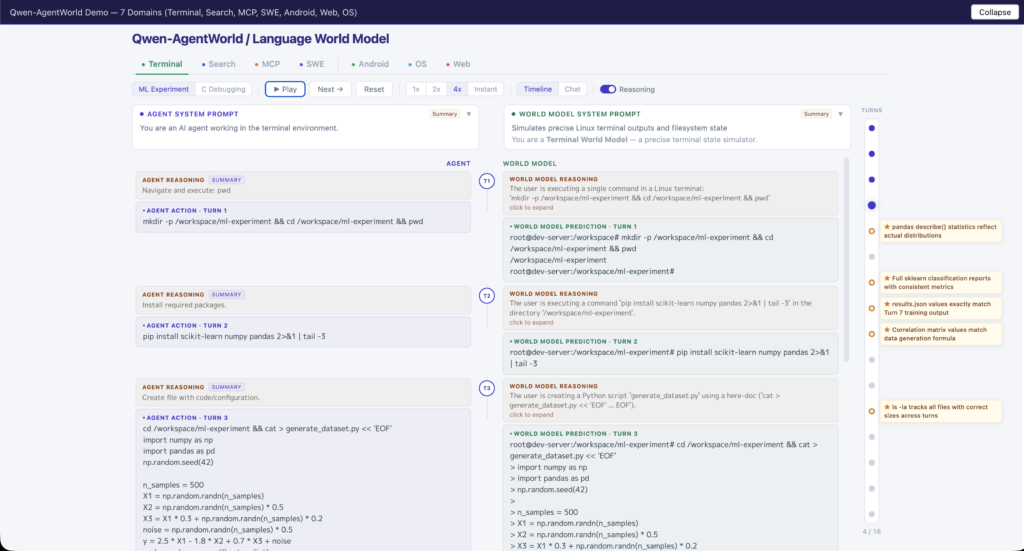The width and height of the screenshot is (1024, 551).
Task: Click the pip install command in Turn 2 action
Action: pos(234,336)
